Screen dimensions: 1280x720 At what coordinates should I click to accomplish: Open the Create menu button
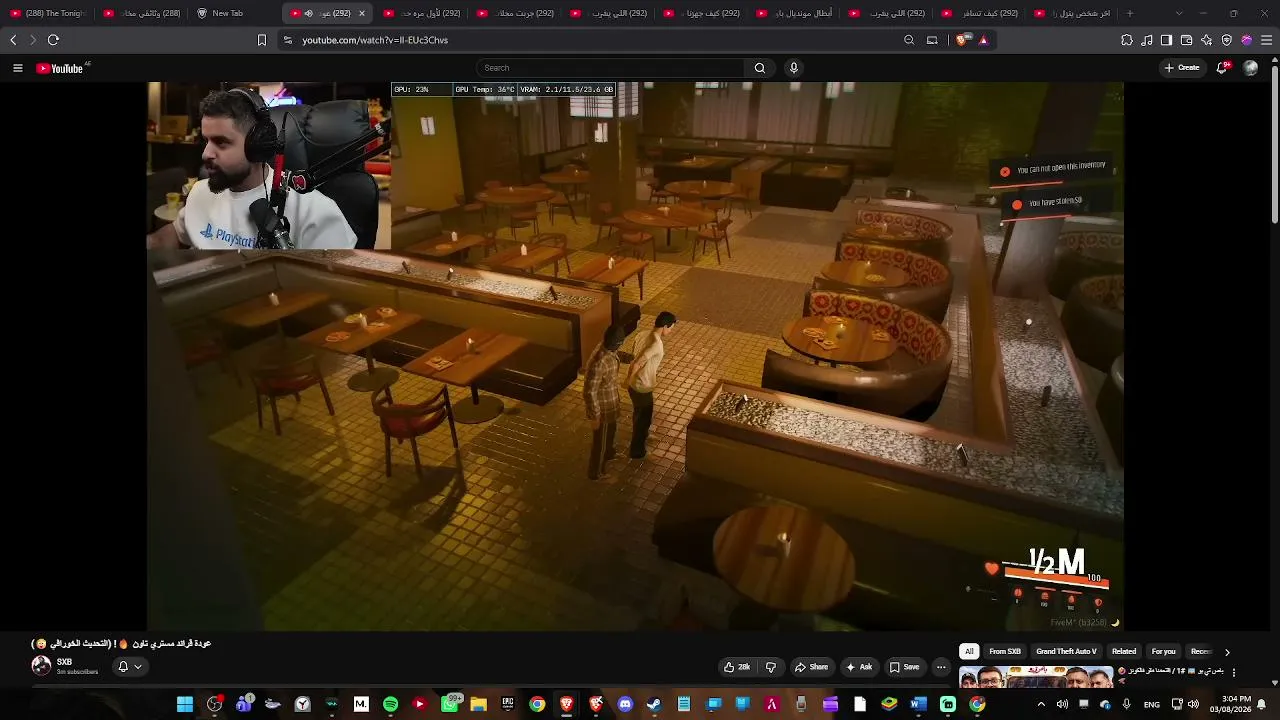(1182, 68)
